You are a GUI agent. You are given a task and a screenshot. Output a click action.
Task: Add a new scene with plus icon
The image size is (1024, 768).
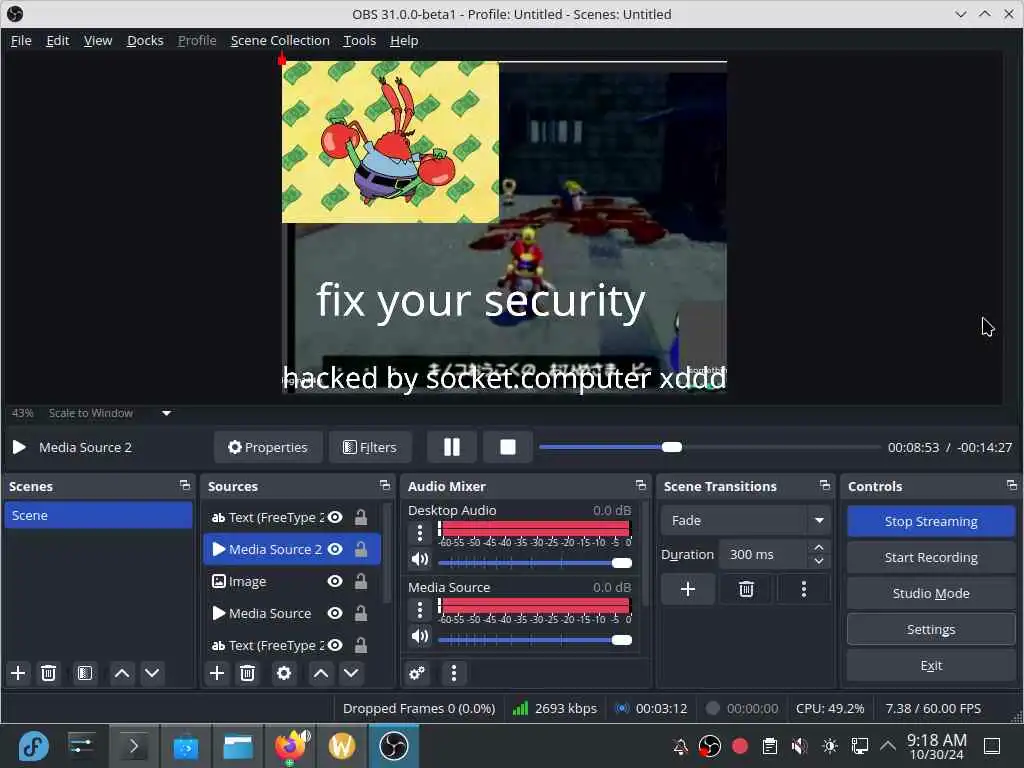tap(18, 673)
